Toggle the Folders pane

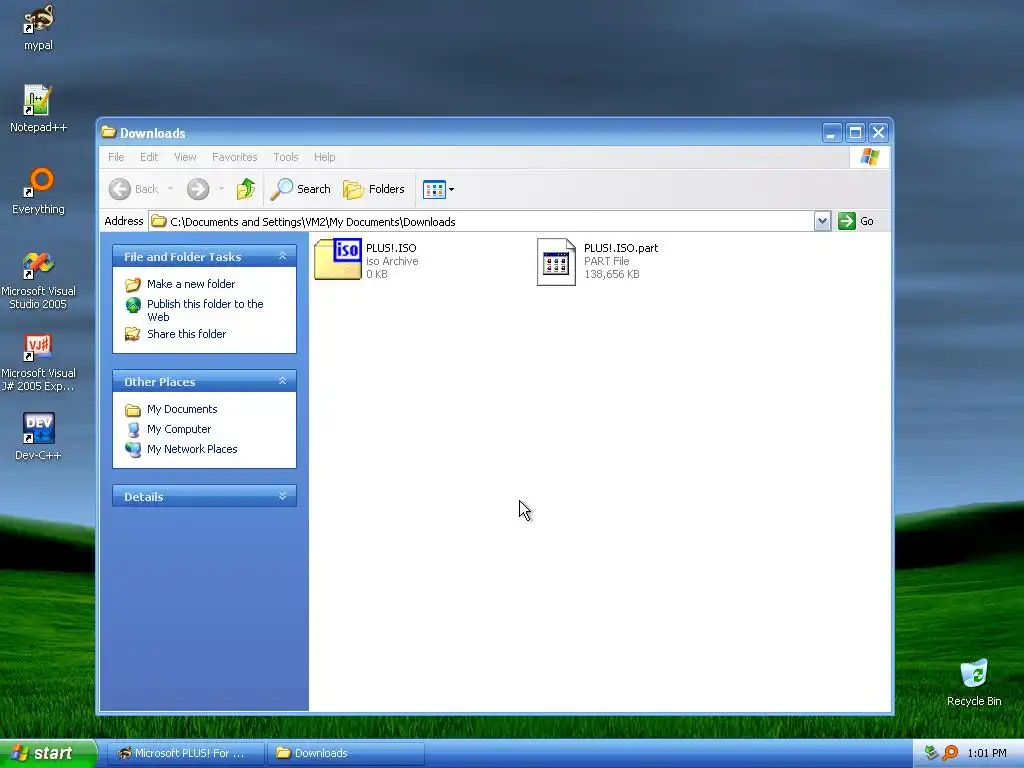point(374,189)
